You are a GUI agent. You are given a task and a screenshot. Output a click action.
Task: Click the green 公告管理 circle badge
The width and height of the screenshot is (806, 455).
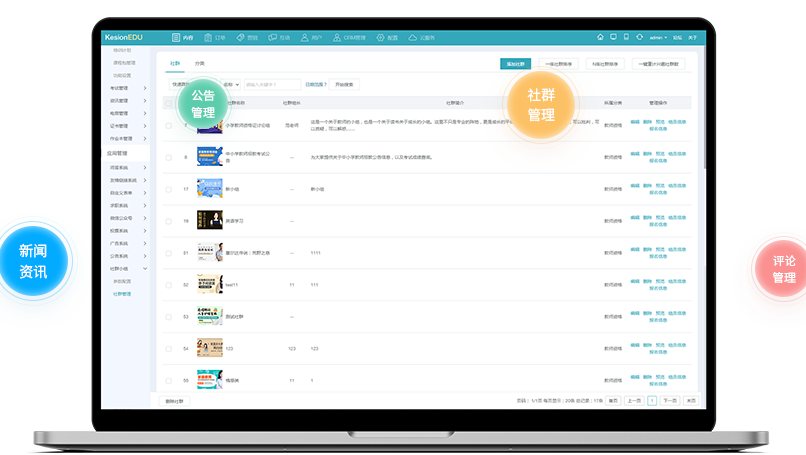click(203, 104)
